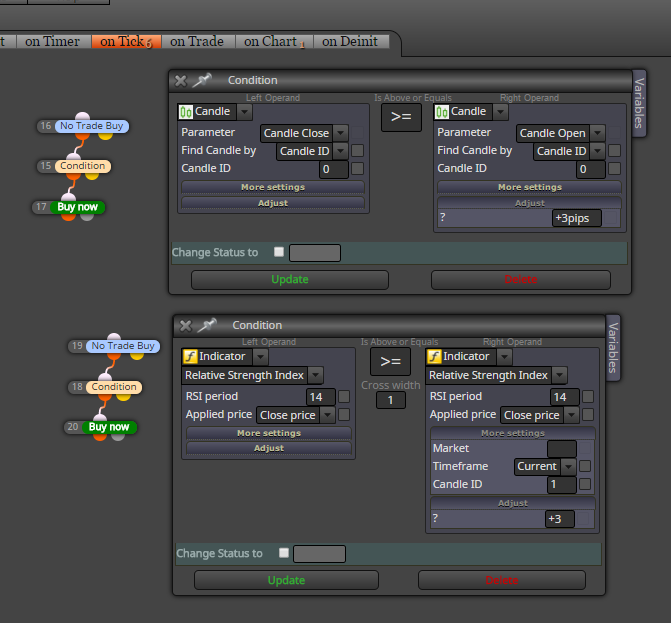Switch to the on Tick tab
The image size is (671, 623).
tap(126, 42)
